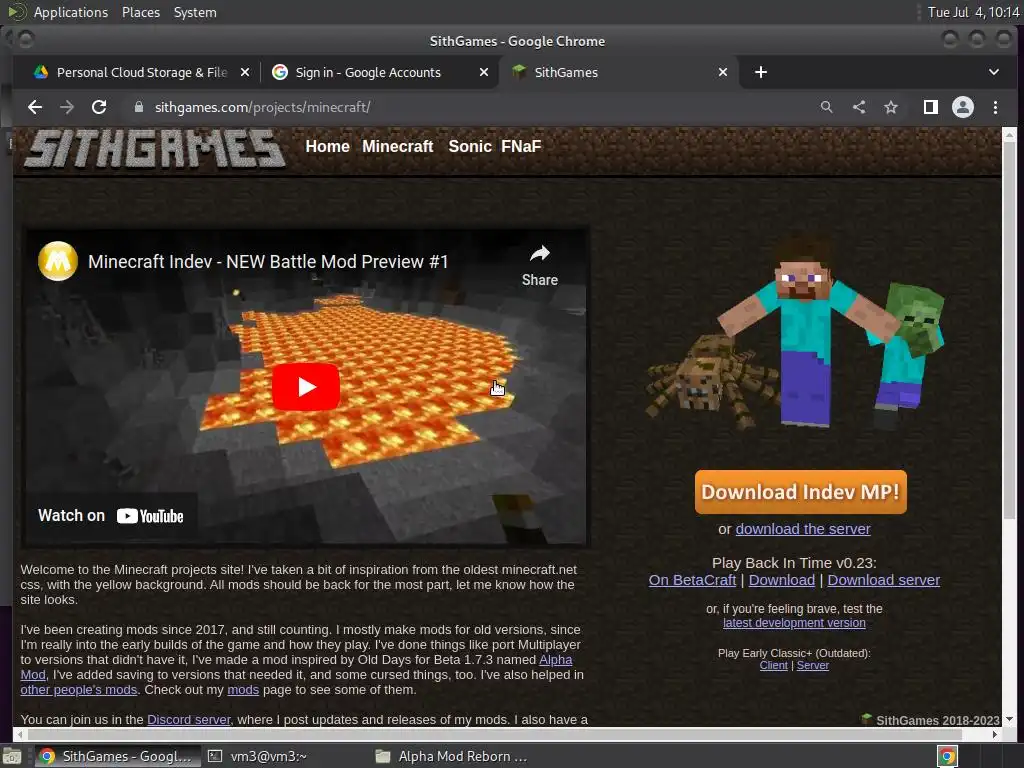Open Minecraft in site navigation

(x=397, y=146)
